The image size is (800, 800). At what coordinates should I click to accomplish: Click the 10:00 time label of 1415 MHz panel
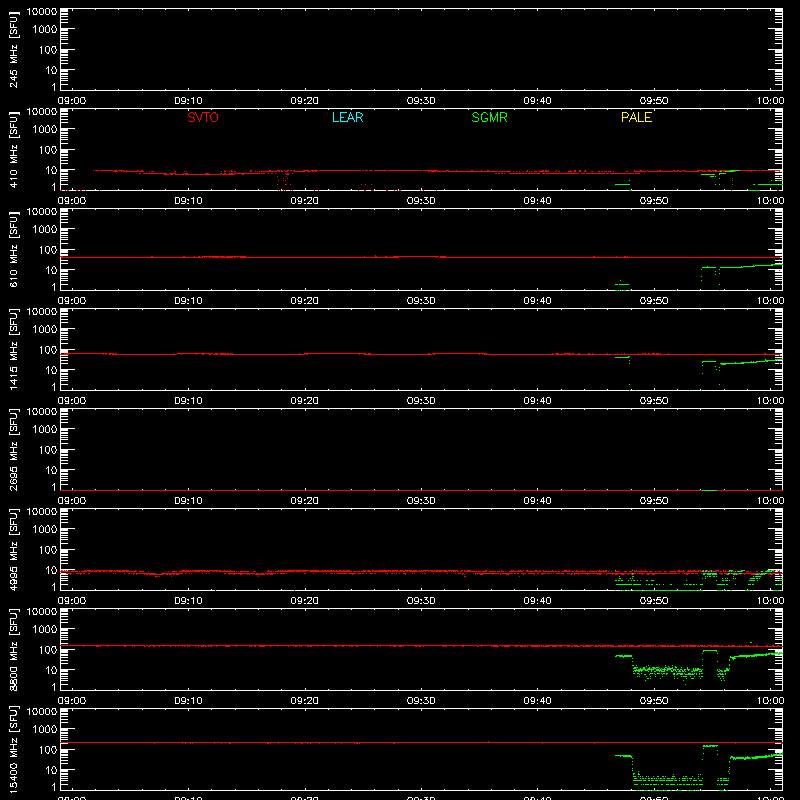pos(770,401)
